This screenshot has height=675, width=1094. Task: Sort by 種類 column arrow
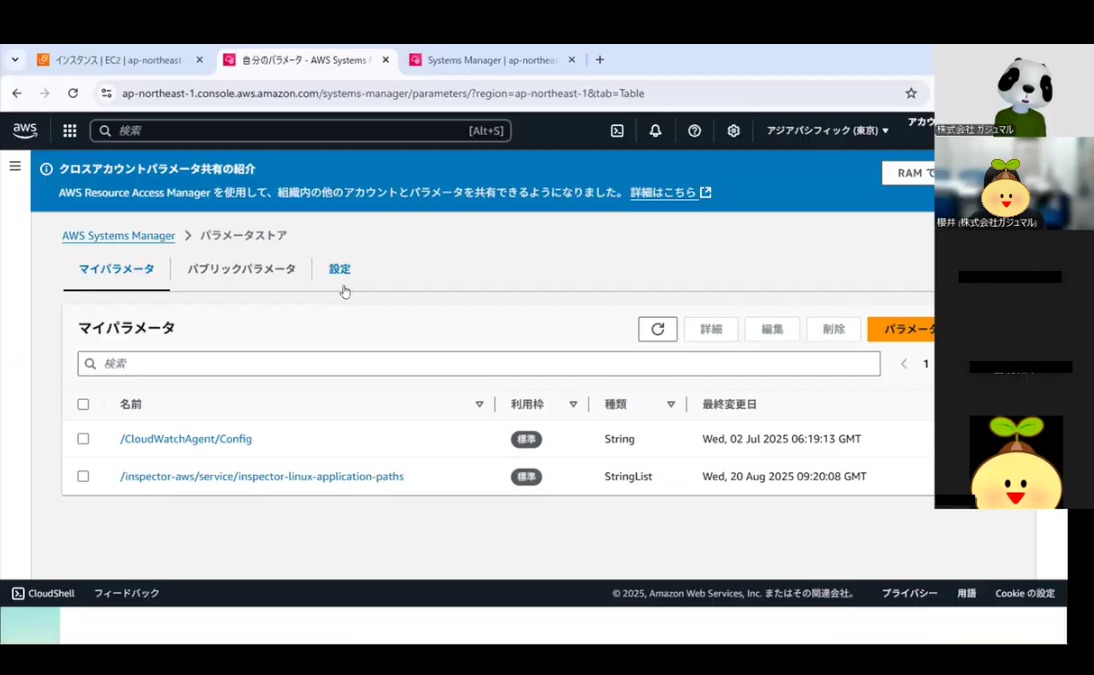671,404
